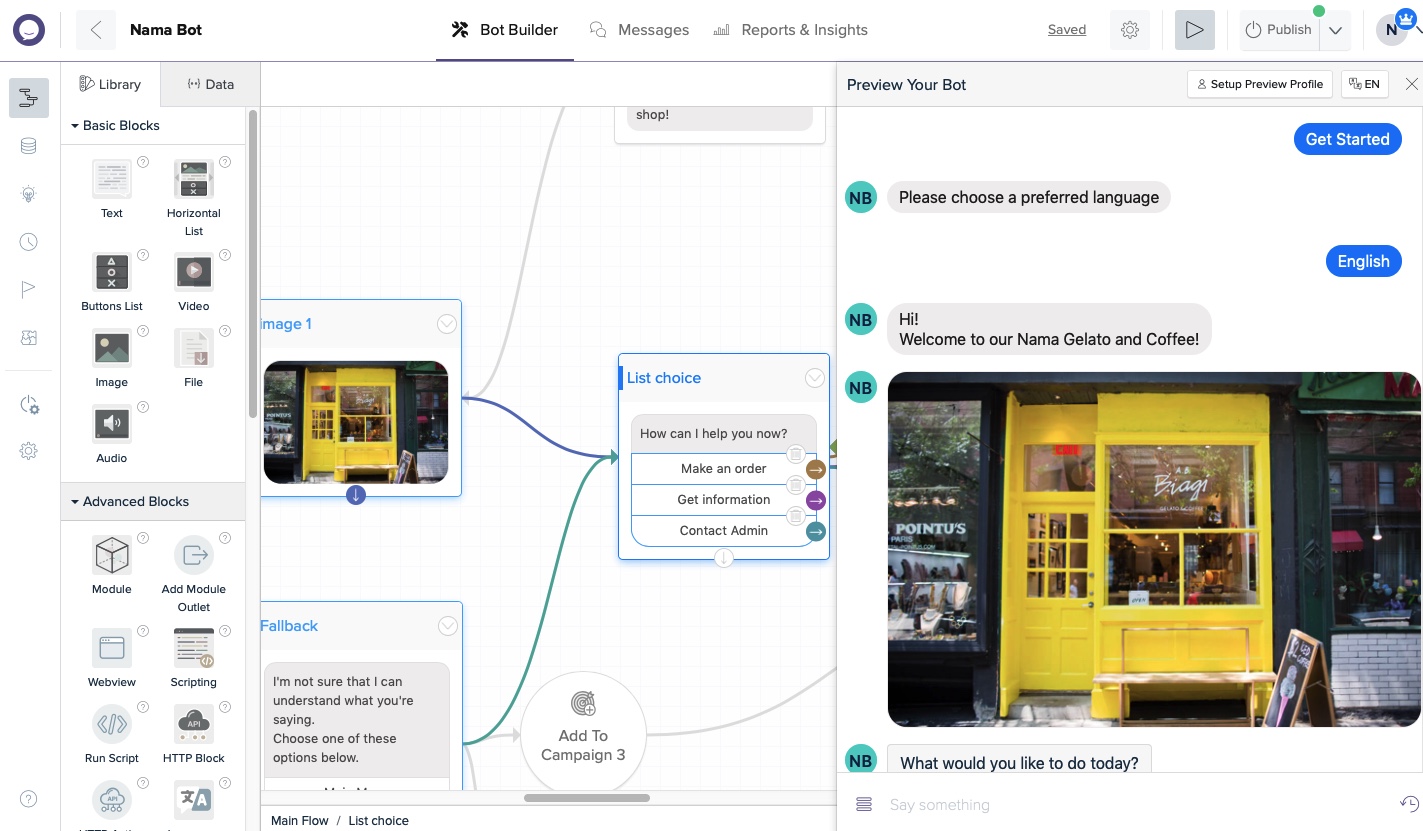Image resolution: width=1423 pixels, height=831 pixels.
Task: Open the Publish dropdown arrow
Action: [1336, 31]
